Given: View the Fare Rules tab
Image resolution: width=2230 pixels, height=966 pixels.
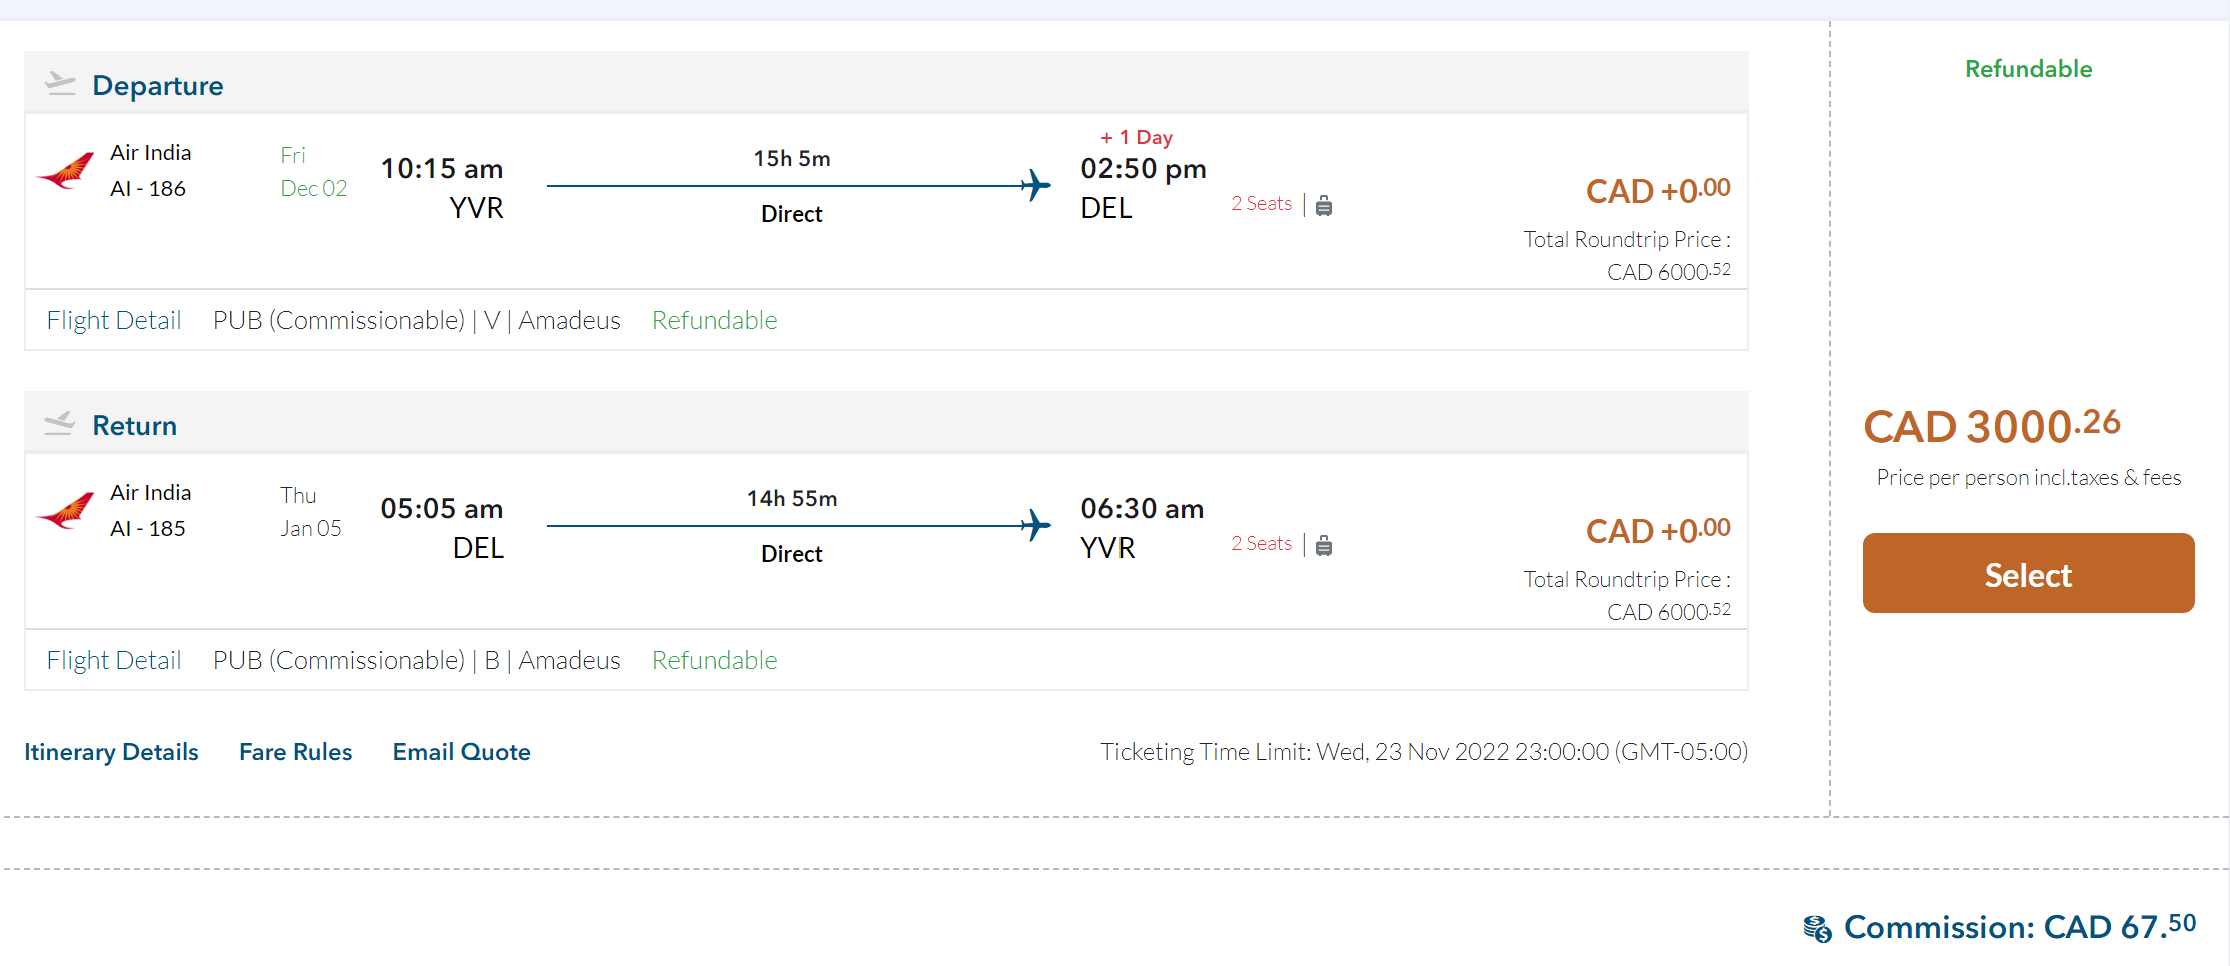Looking at the screenshot, I should click(x=295, y=752).
